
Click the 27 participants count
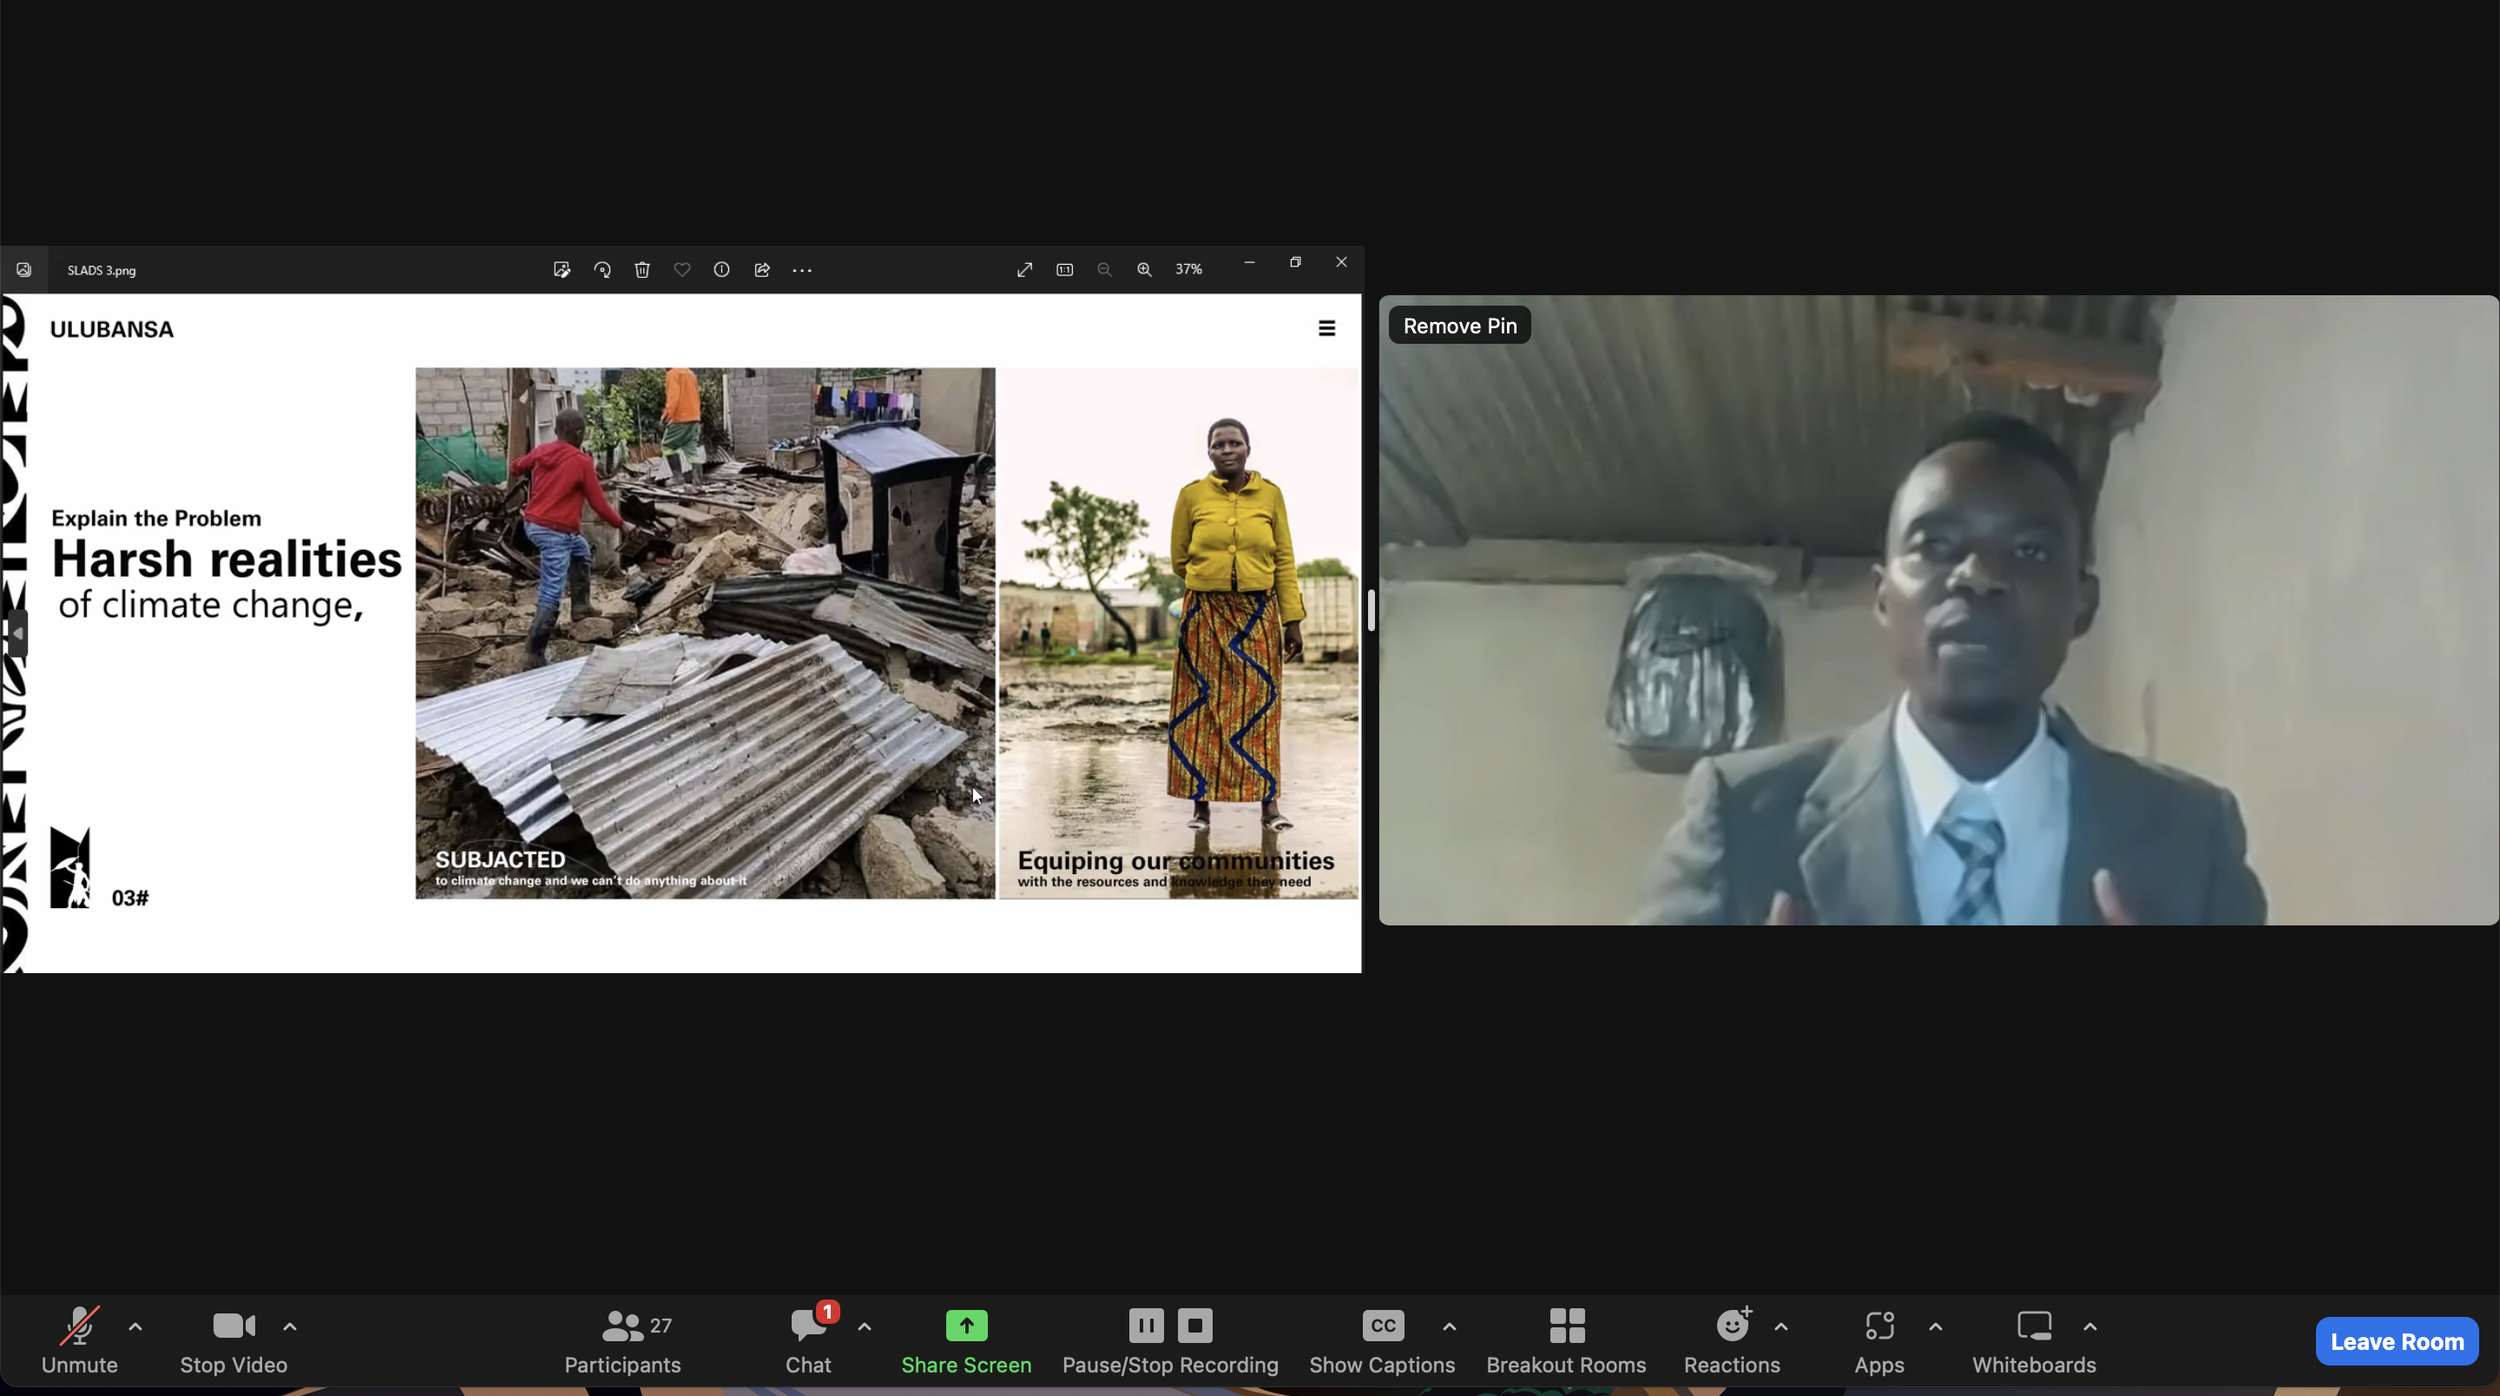pyautogui.click(x=661, y=1325)
